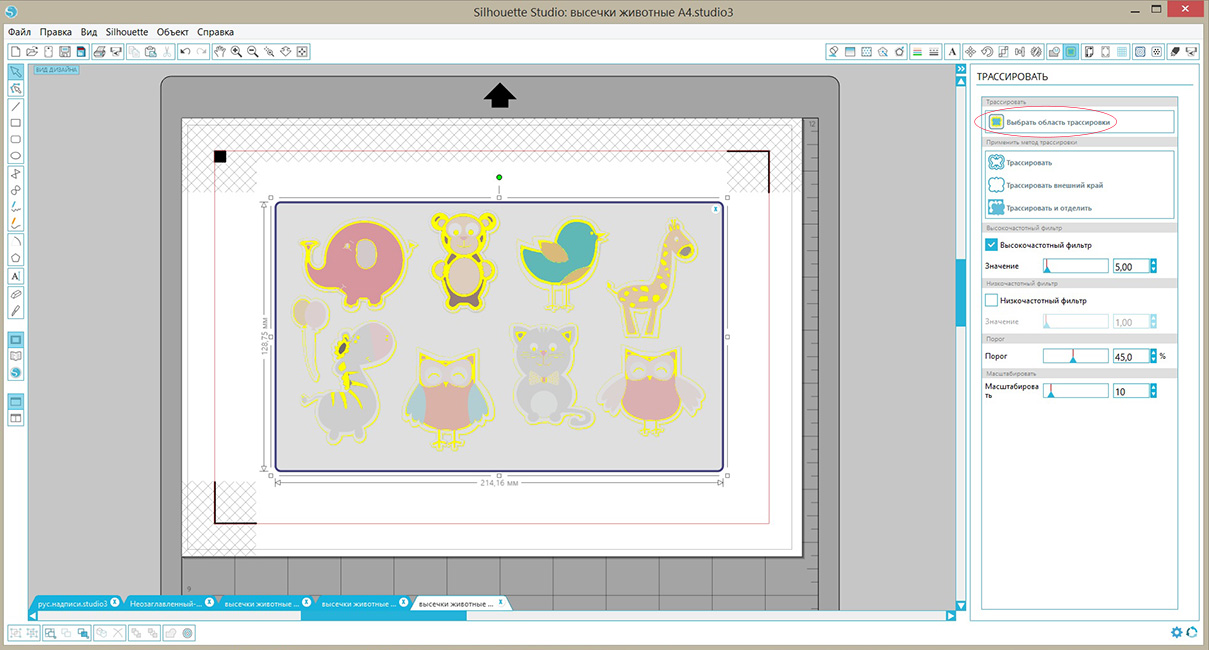Open preferences via the gear icon
This screenshot has width=1209, height=650.
1177,632
